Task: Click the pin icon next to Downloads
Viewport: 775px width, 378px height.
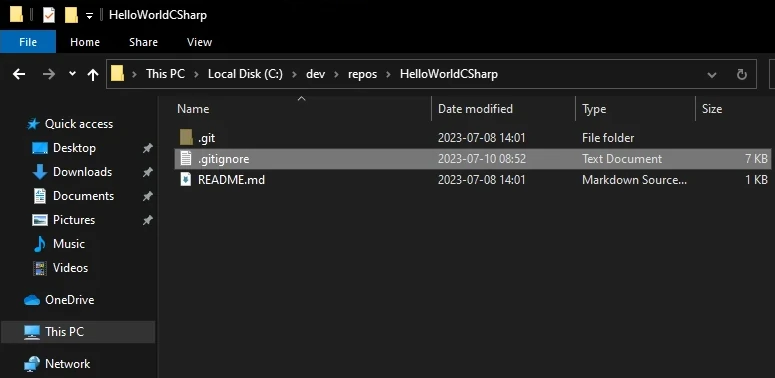Action: tap(147, 172)
